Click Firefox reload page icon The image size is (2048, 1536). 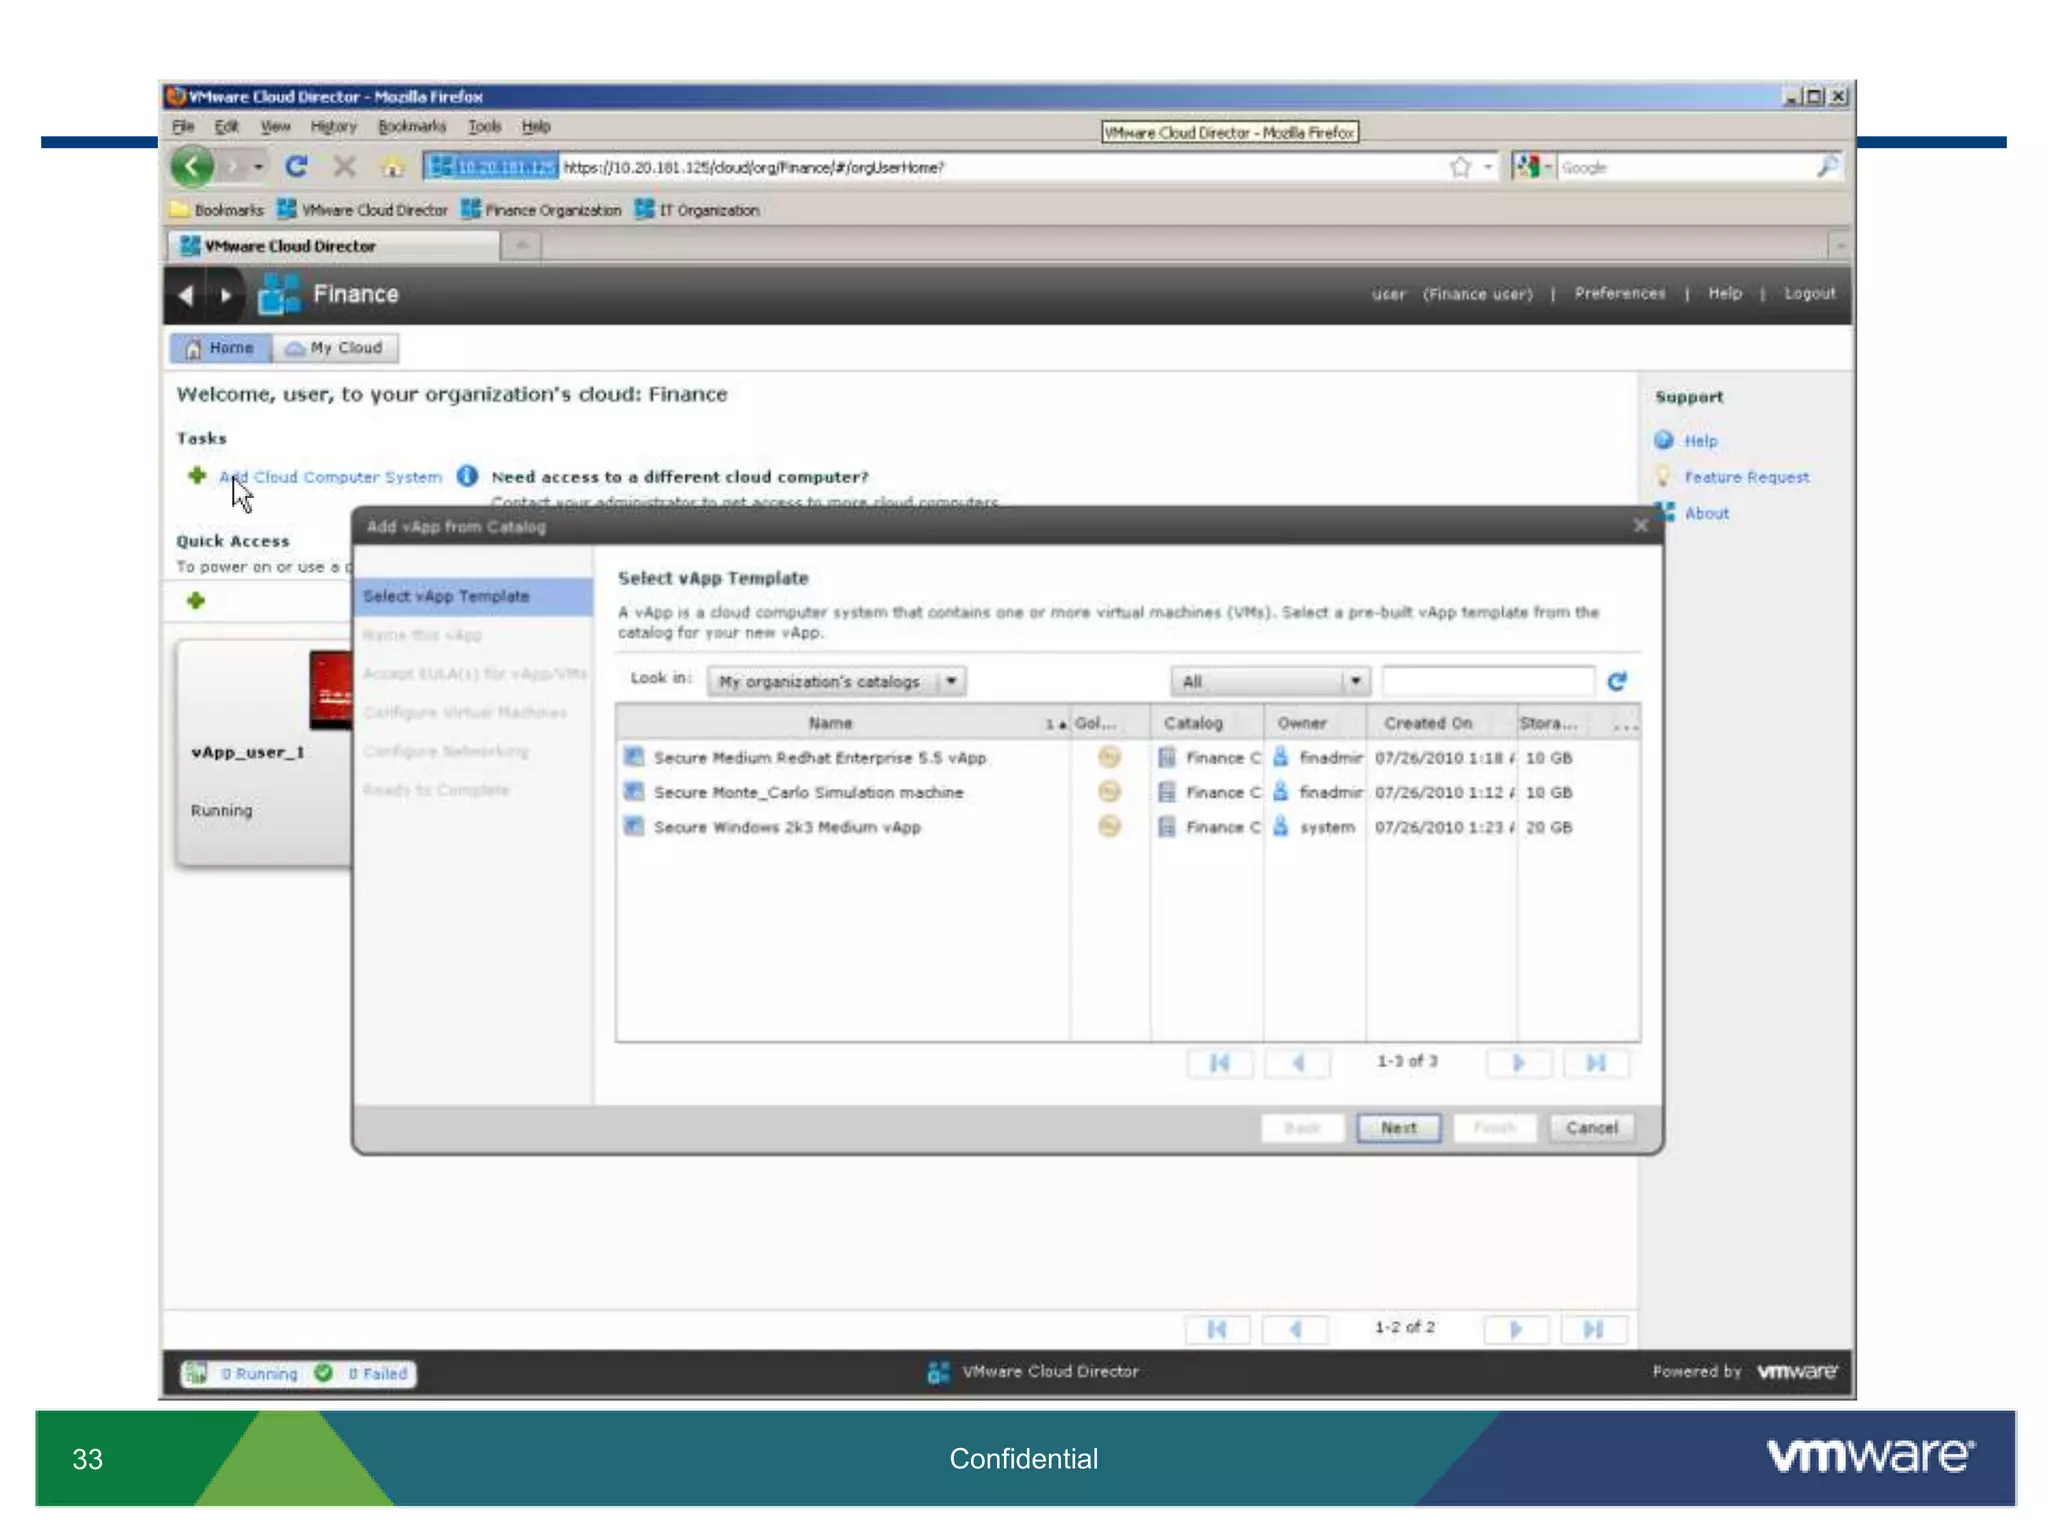pos(296,166)
